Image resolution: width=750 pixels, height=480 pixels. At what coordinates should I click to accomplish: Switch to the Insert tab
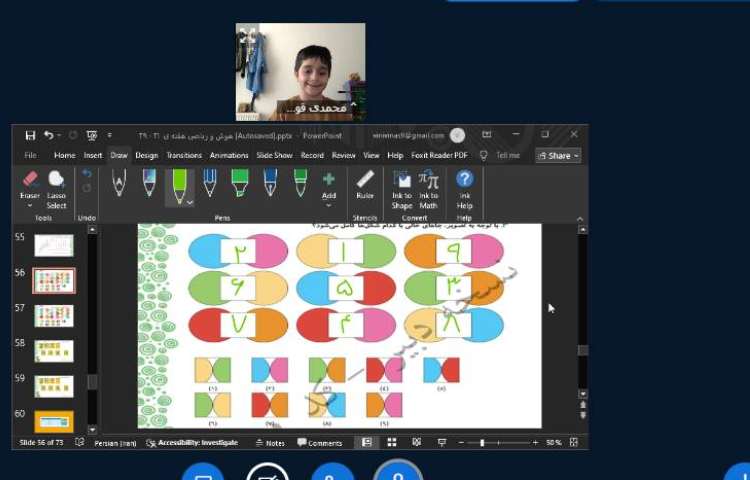[x=93, y=155]
